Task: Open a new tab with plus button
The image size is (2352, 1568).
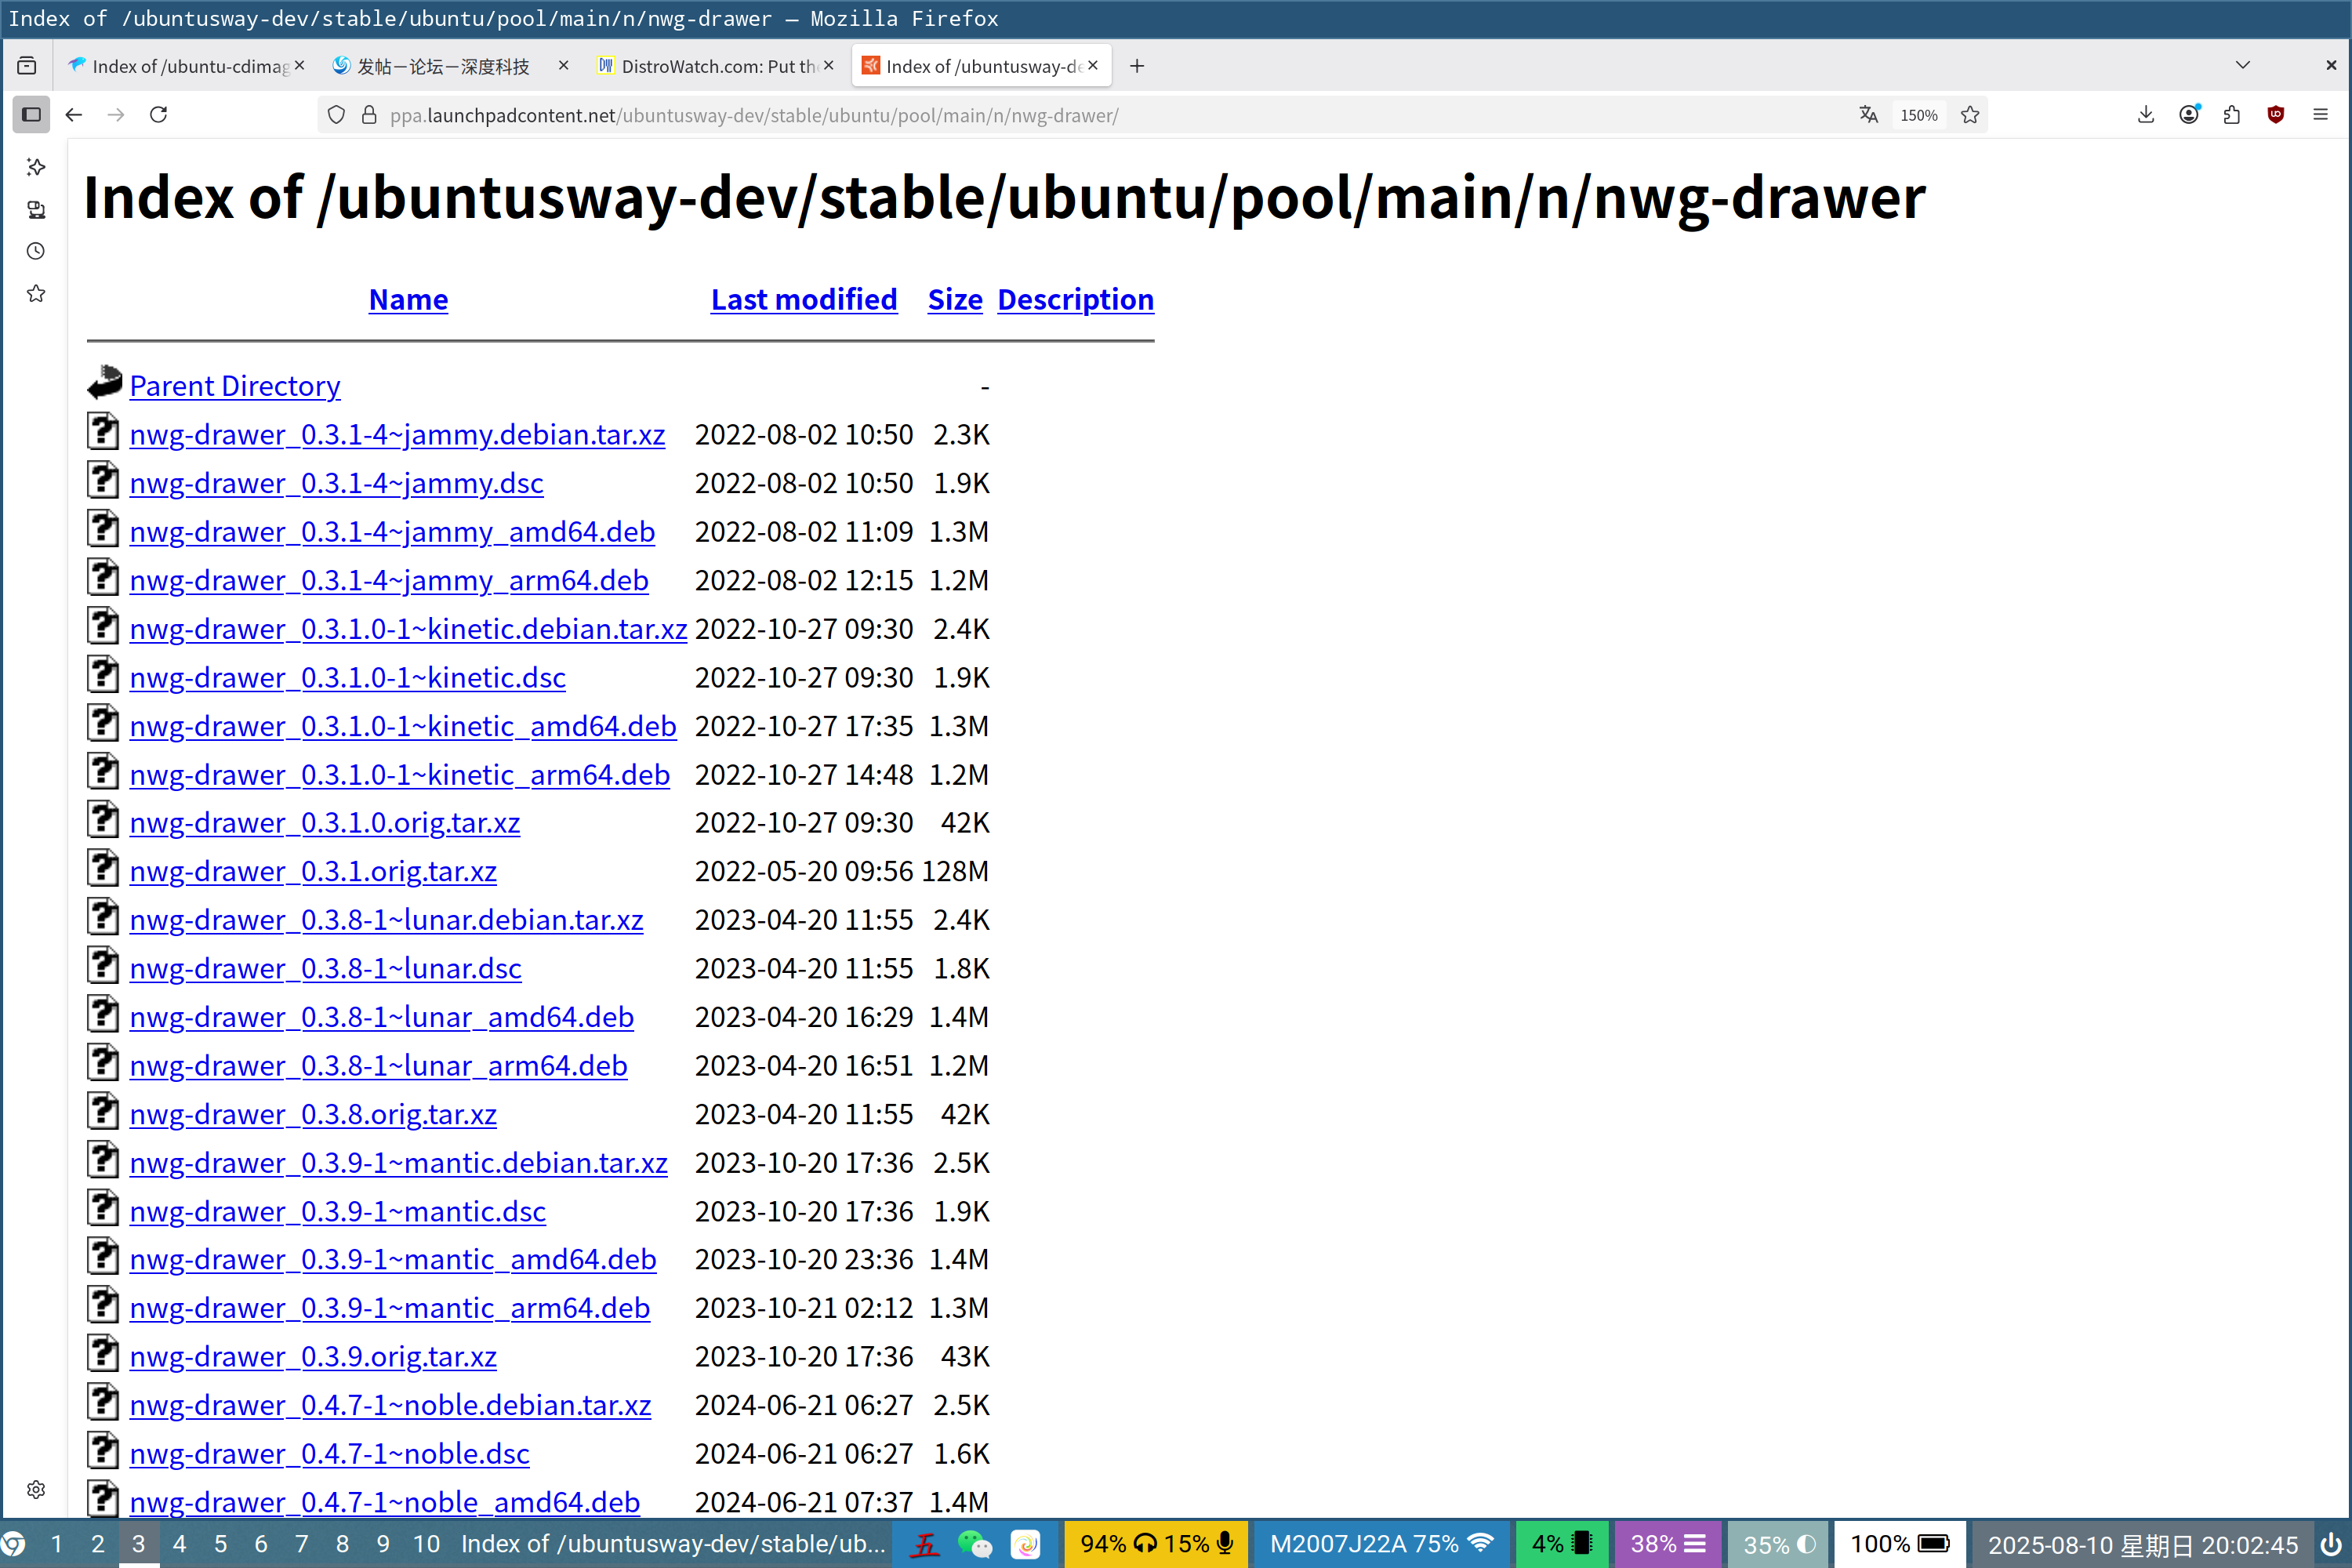Action: coord(1137,66)
